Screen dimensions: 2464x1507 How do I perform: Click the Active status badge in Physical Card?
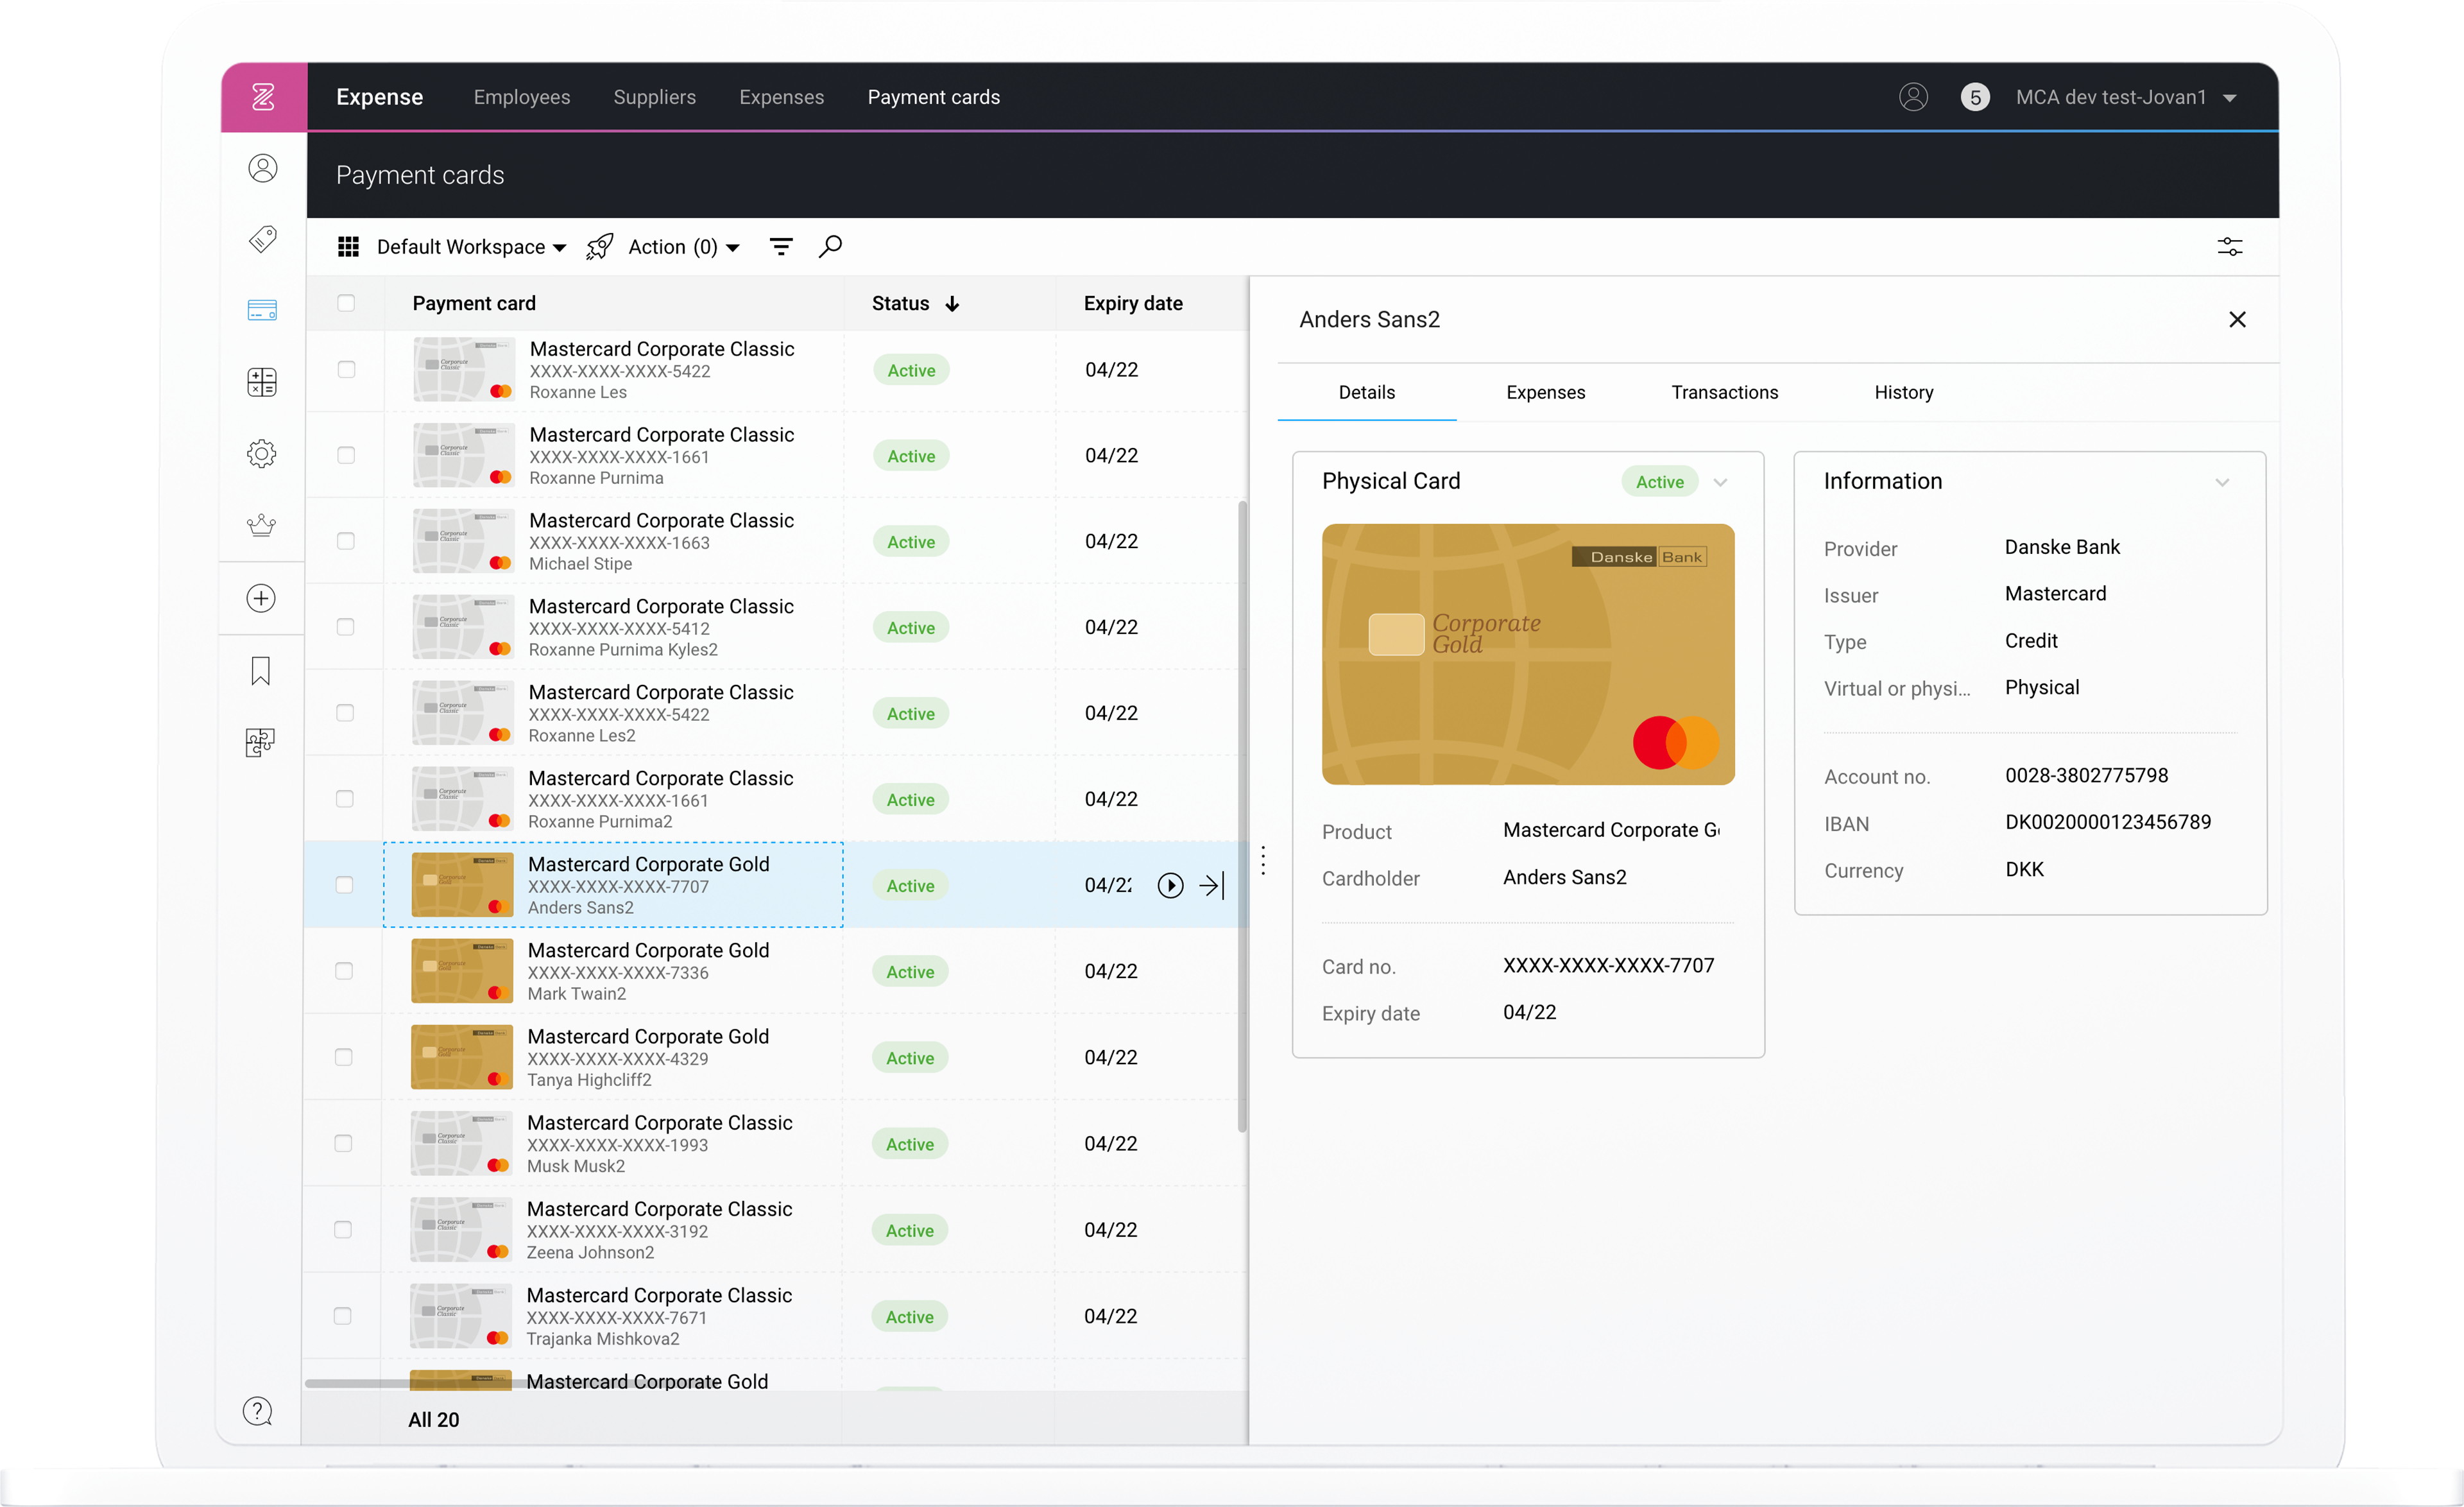(1660, 482)
